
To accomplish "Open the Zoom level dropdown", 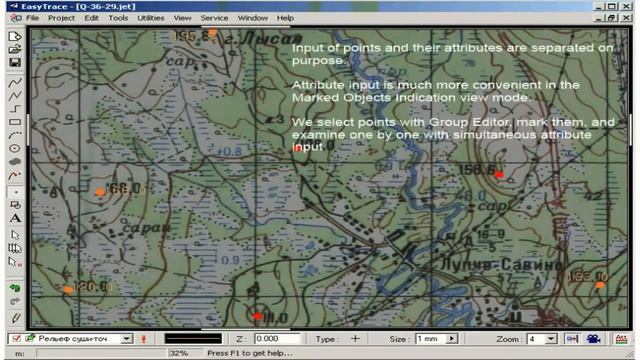I will point(551,339).
